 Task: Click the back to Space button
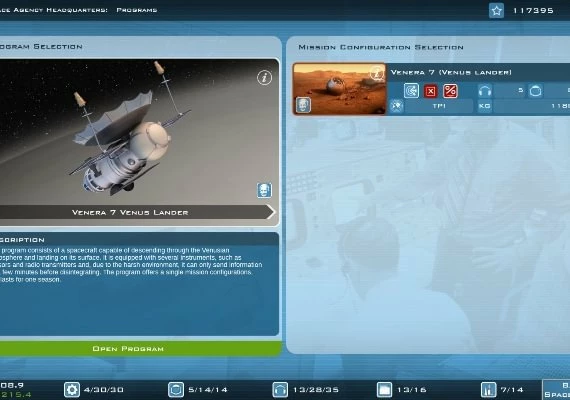[556, 390]
